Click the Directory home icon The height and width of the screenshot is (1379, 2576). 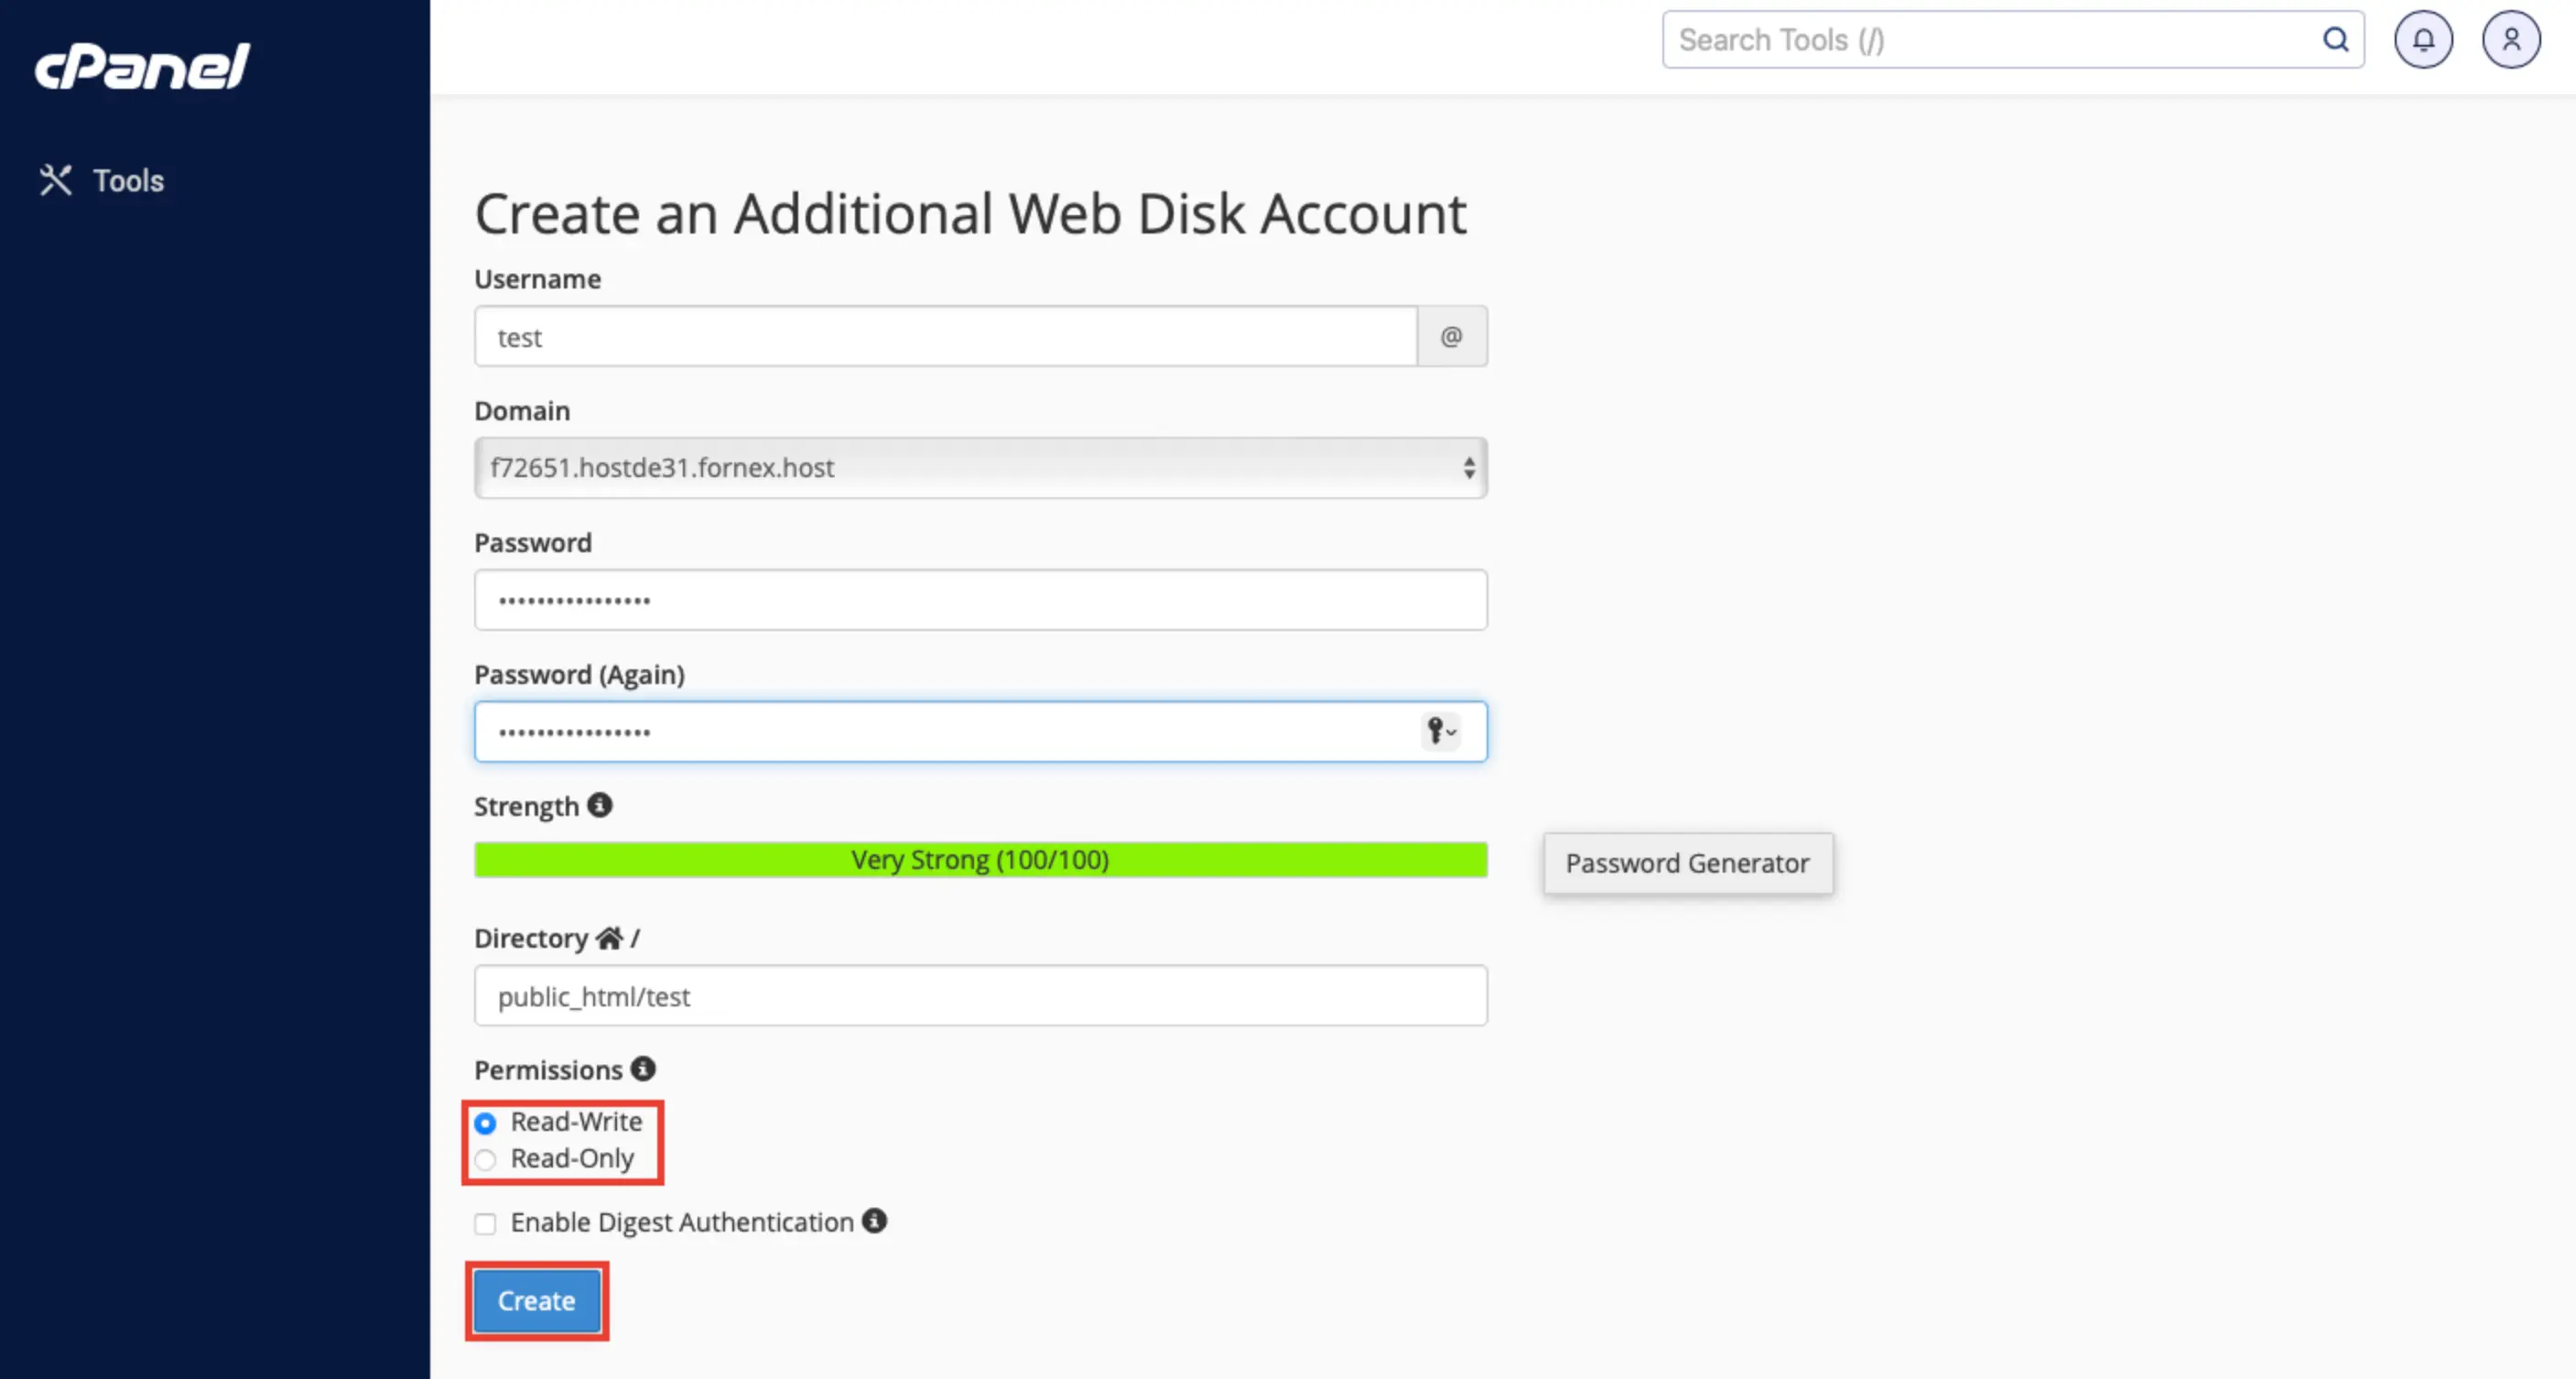pos(609,938)
